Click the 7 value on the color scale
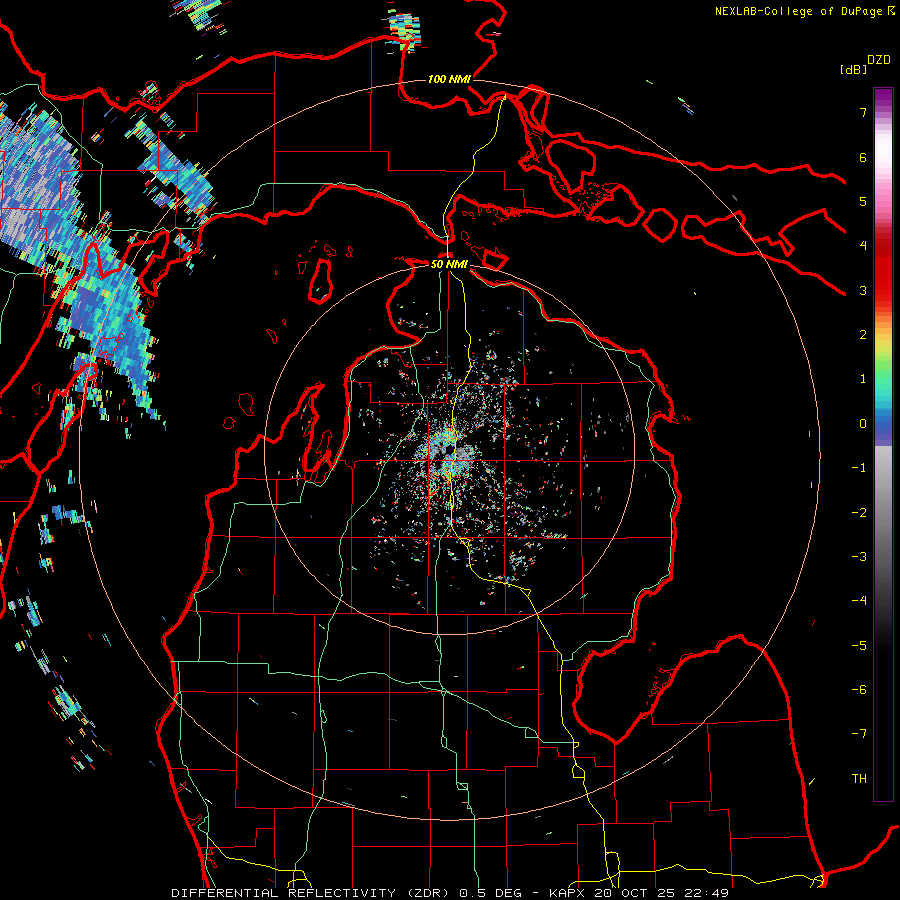Screen dimensions: 900x900 pos(863,112)
